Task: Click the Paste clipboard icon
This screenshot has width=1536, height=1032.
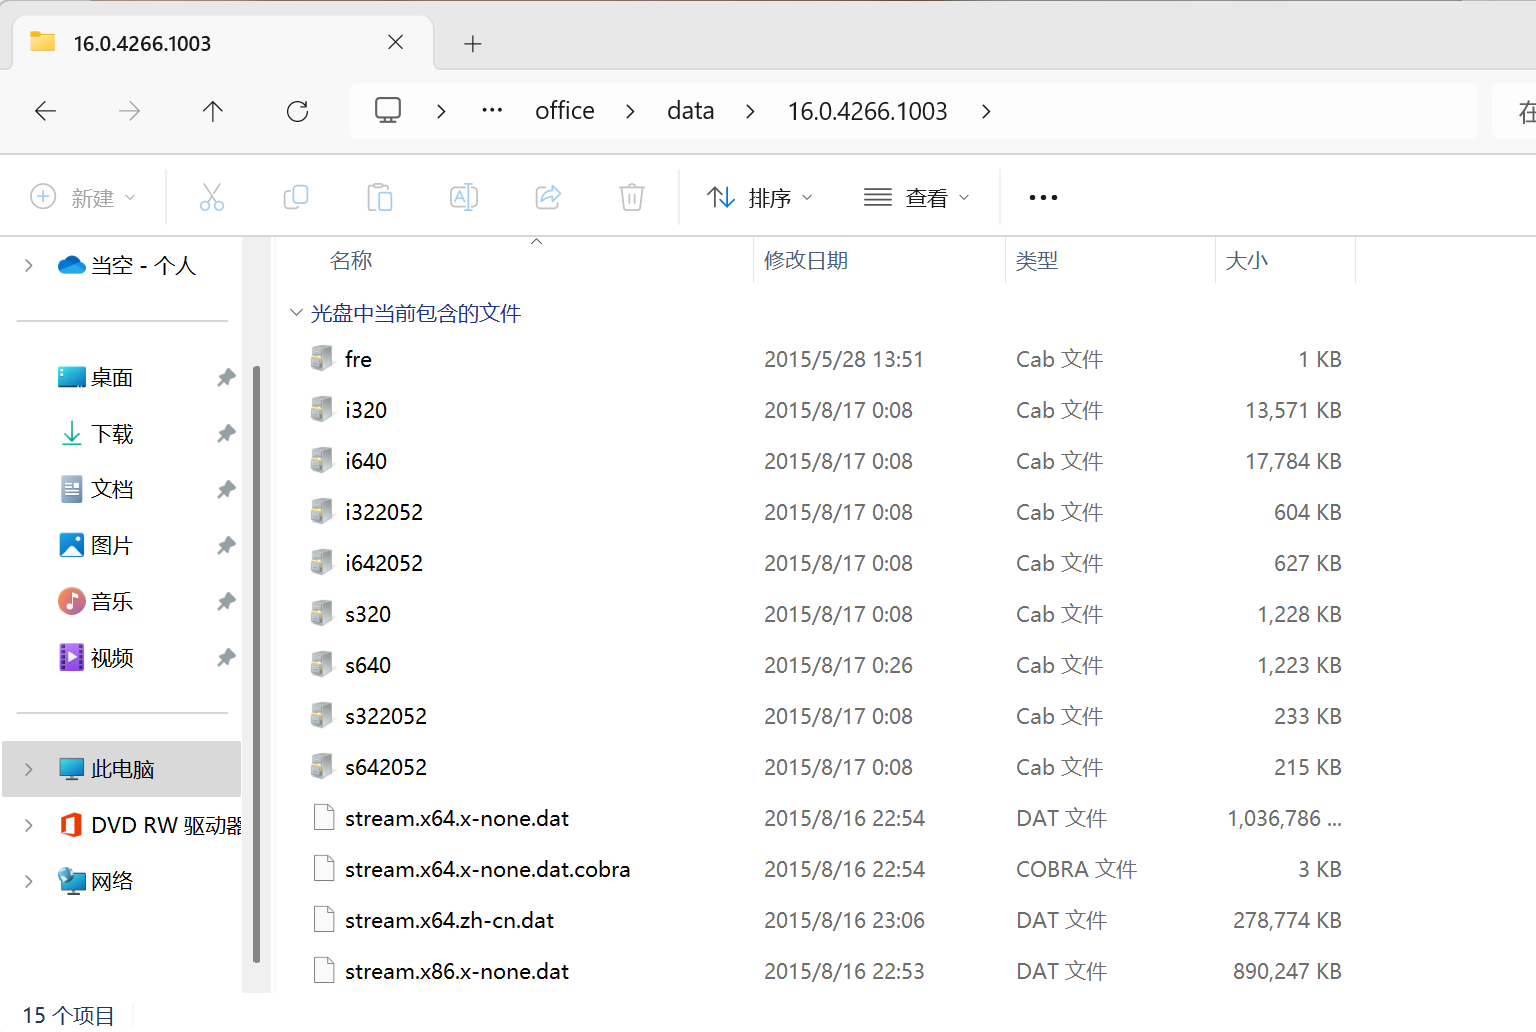Action: click(380, 197)
